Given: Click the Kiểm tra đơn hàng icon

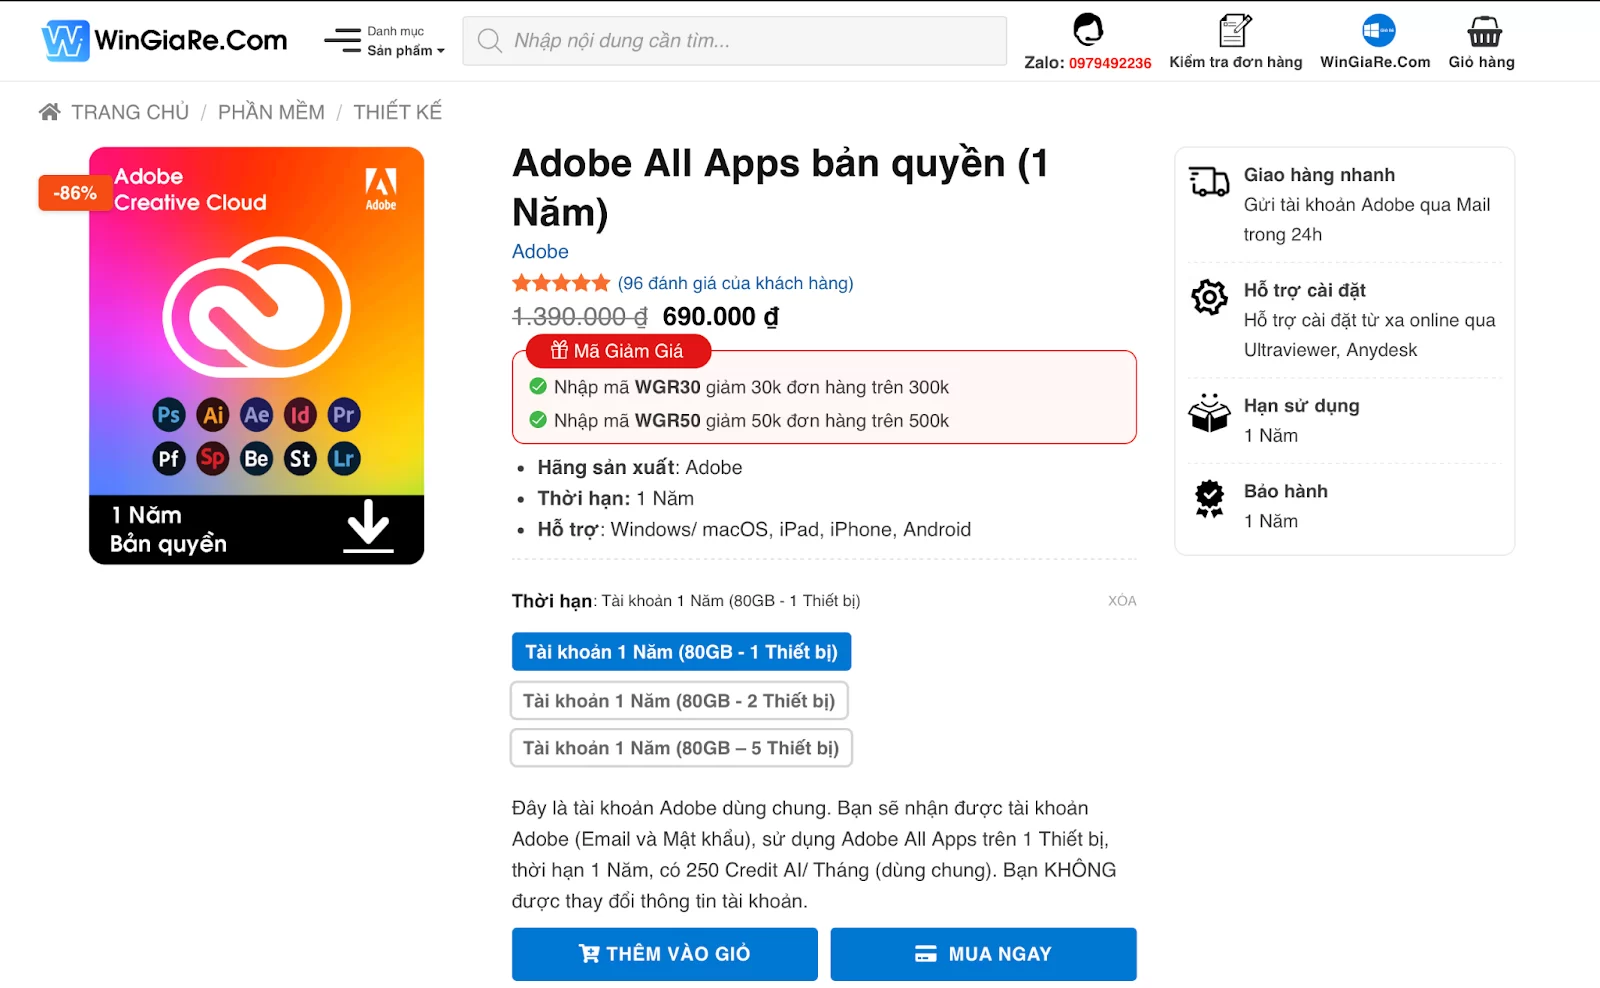Looking at the screenshot, I should [1235, 30].
